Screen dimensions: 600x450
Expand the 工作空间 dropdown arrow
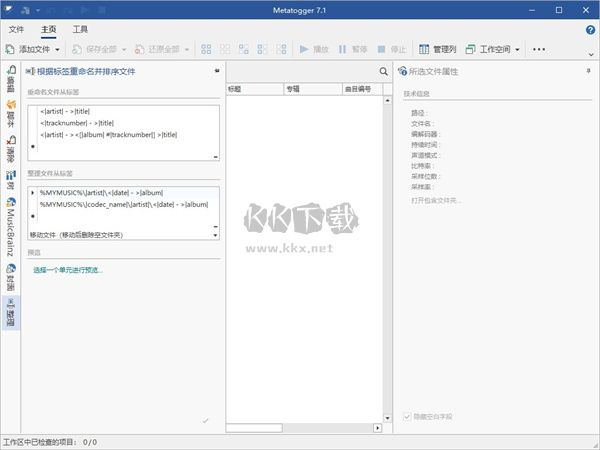517,50
